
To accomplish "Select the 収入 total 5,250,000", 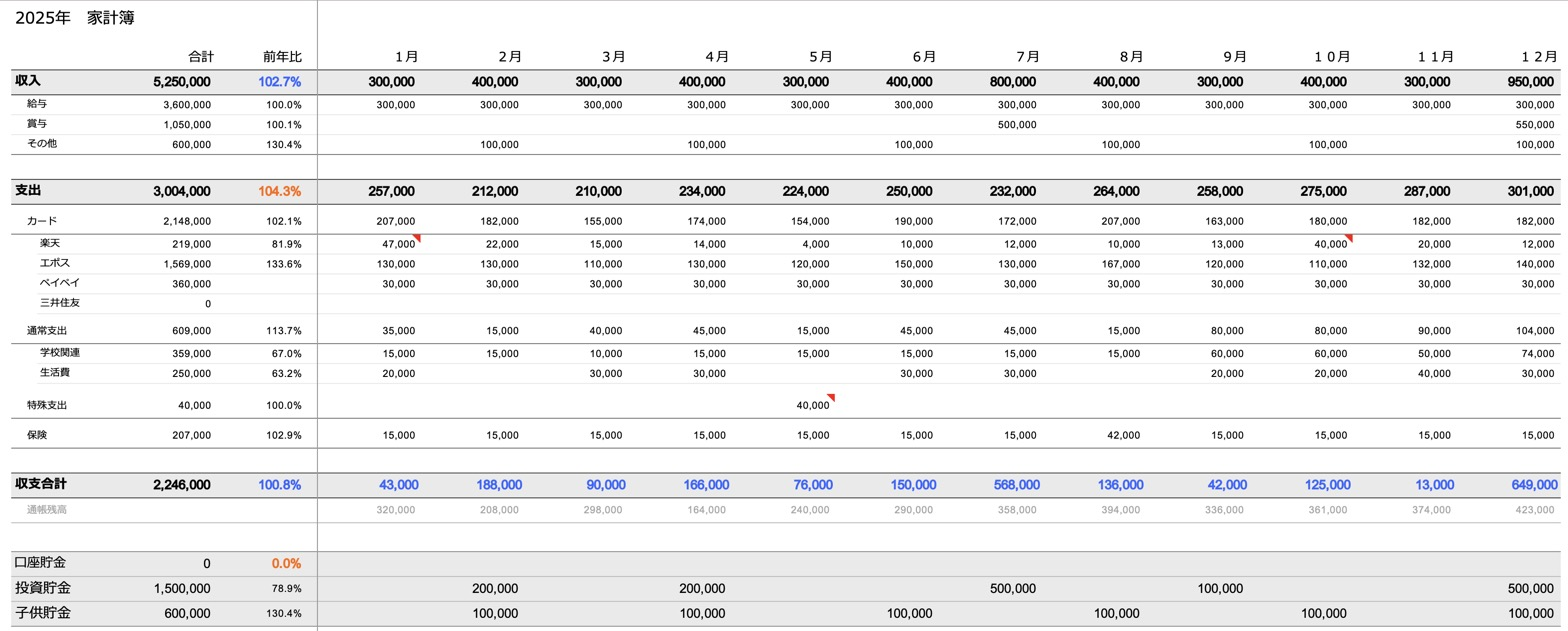I will (182, 82).
